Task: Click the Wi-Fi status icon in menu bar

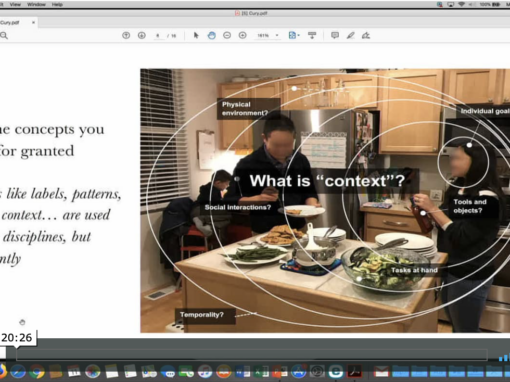Action: point(461,4)
